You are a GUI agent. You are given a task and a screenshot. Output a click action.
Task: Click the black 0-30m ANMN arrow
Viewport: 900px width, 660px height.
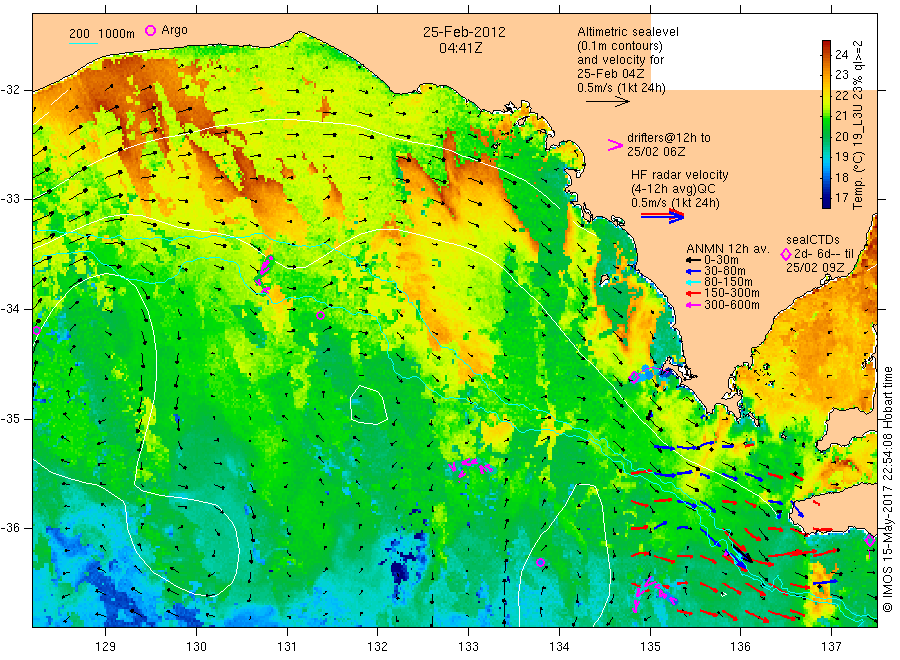[693, 260]
